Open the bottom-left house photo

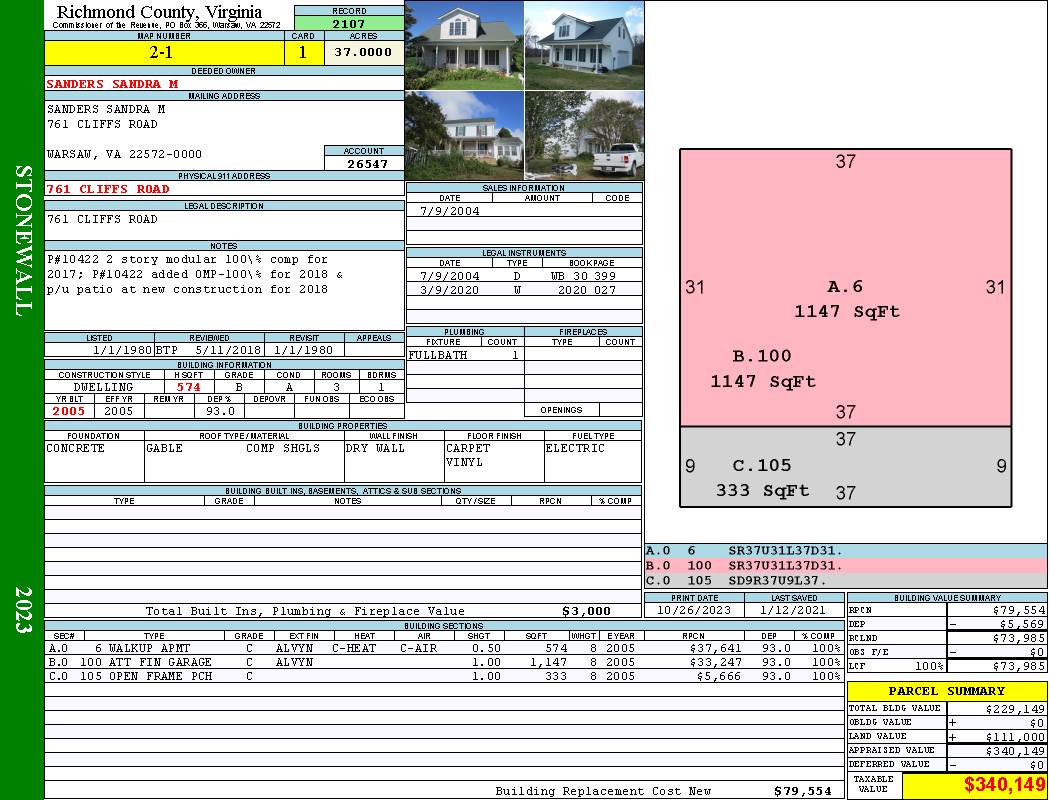[465, 136]
